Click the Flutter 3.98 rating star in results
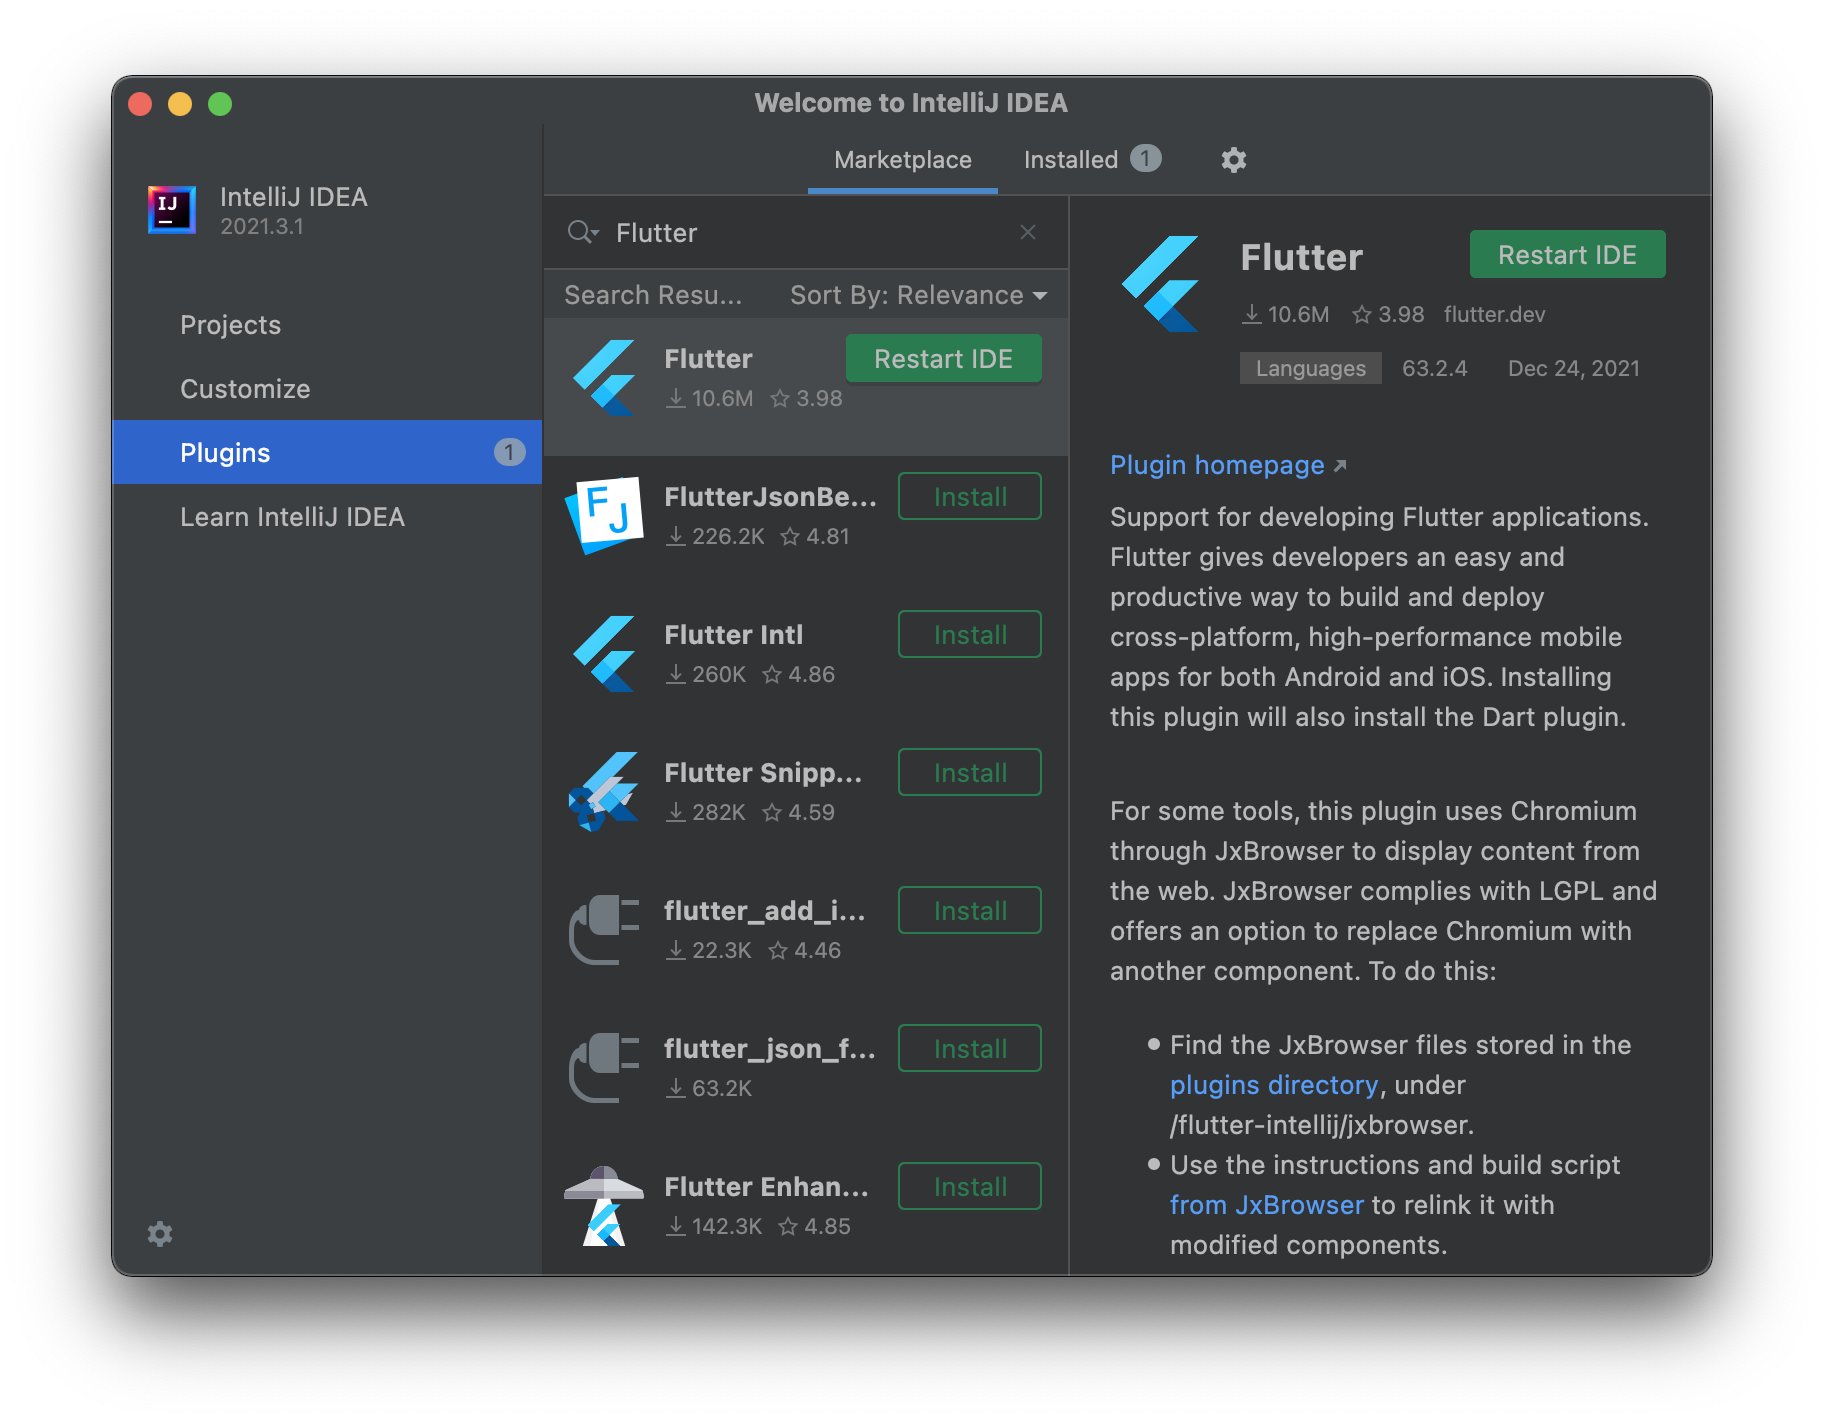Viewport: 1824px width, 1424px height. coord(780,399)
